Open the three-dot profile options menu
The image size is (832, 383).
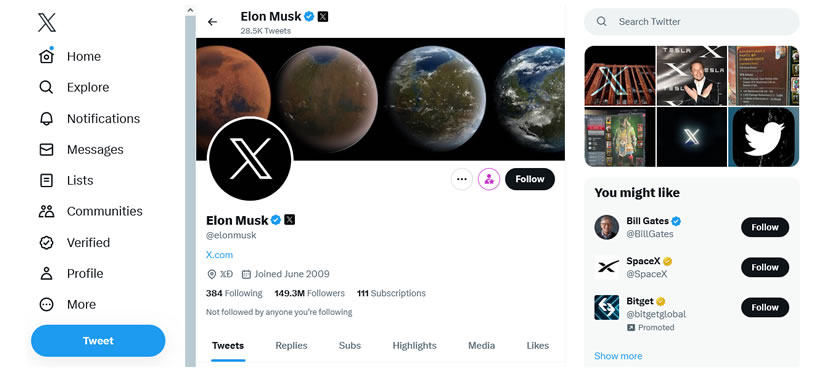pos(462,179)
